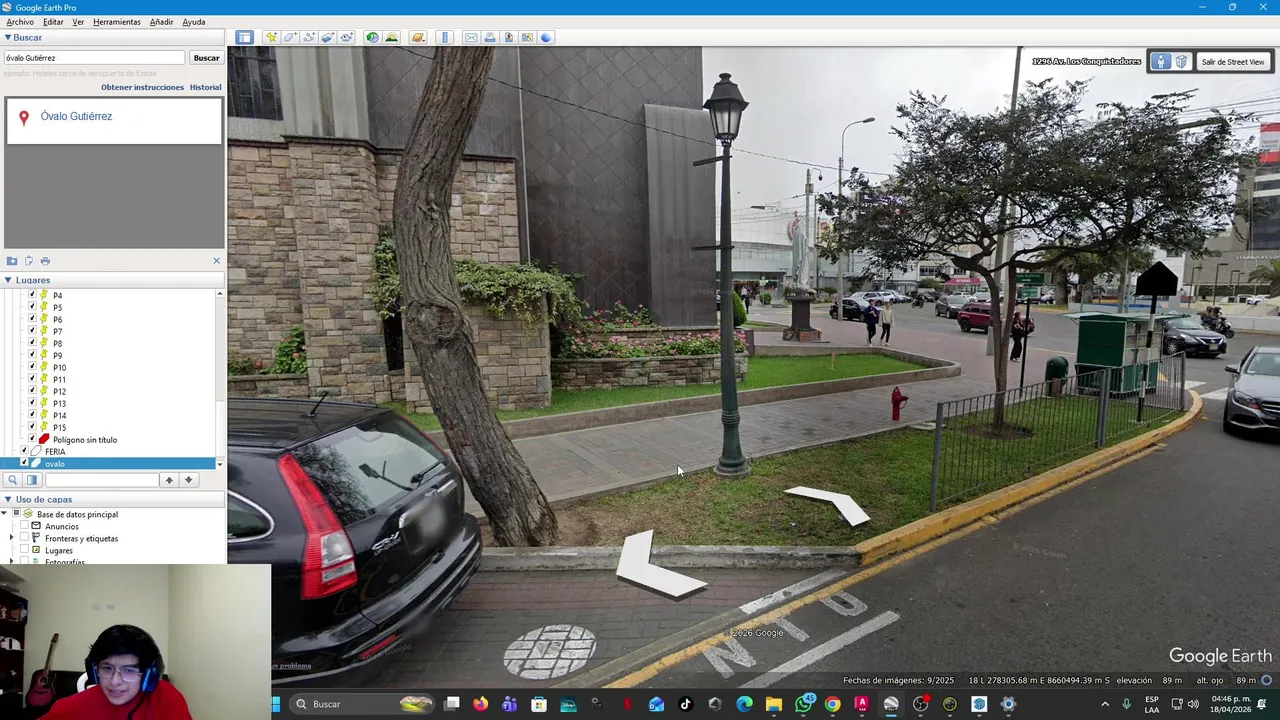1280x720 pixels.
Task: Select the Add Image Overlay tool
Action: tap(327, 37)
